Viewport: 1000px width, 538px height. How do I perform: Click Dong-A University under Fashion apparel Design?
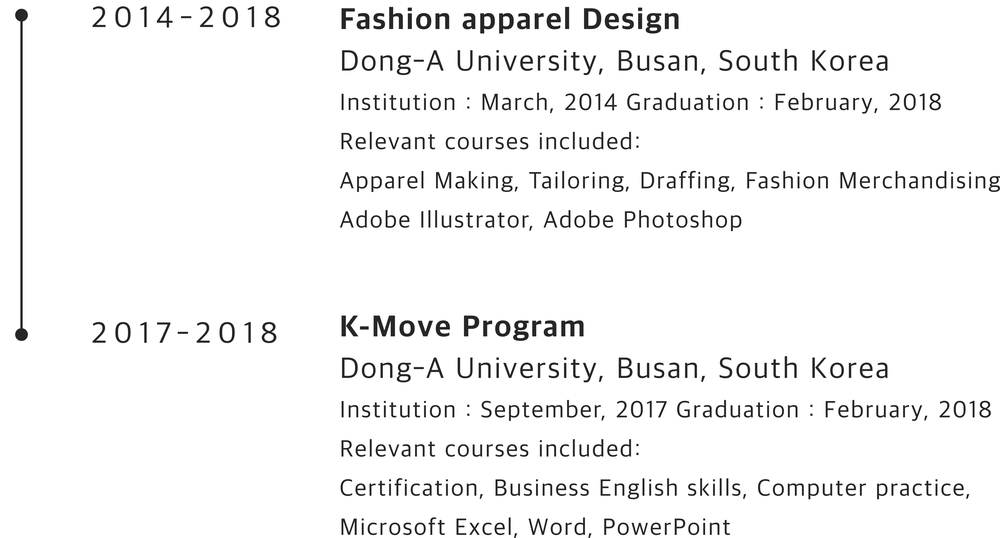(614, 62)
